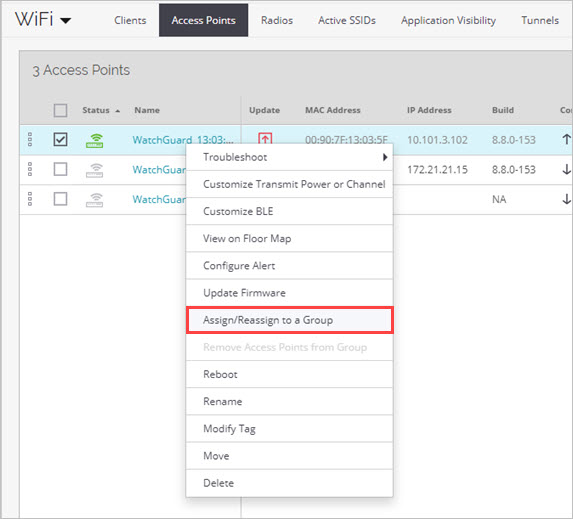Click build 8.8.0-153 in 10.101.3.102 row
573x519 pixels.
pos(514,140)
